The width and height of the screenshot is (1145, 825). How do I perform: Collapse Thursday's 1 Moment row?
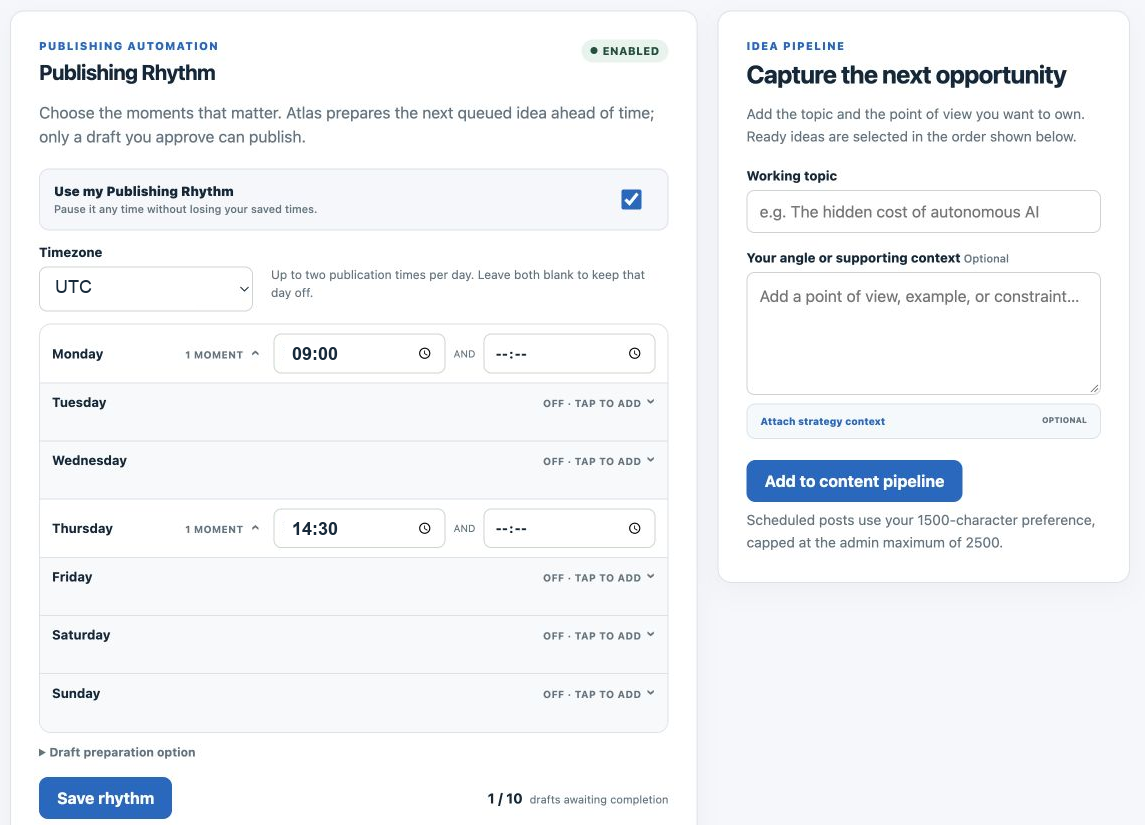(222, 529)
